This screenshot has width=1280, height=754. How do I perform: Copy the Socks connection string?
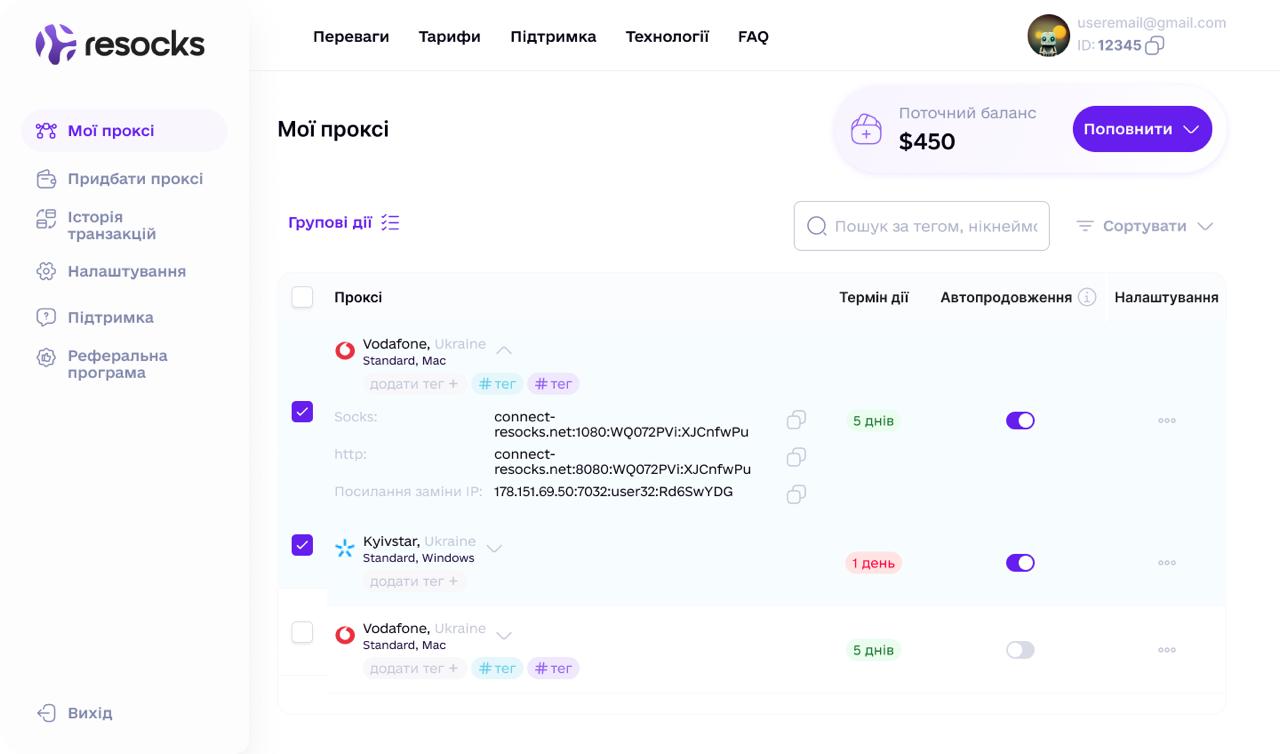point(796,420)
